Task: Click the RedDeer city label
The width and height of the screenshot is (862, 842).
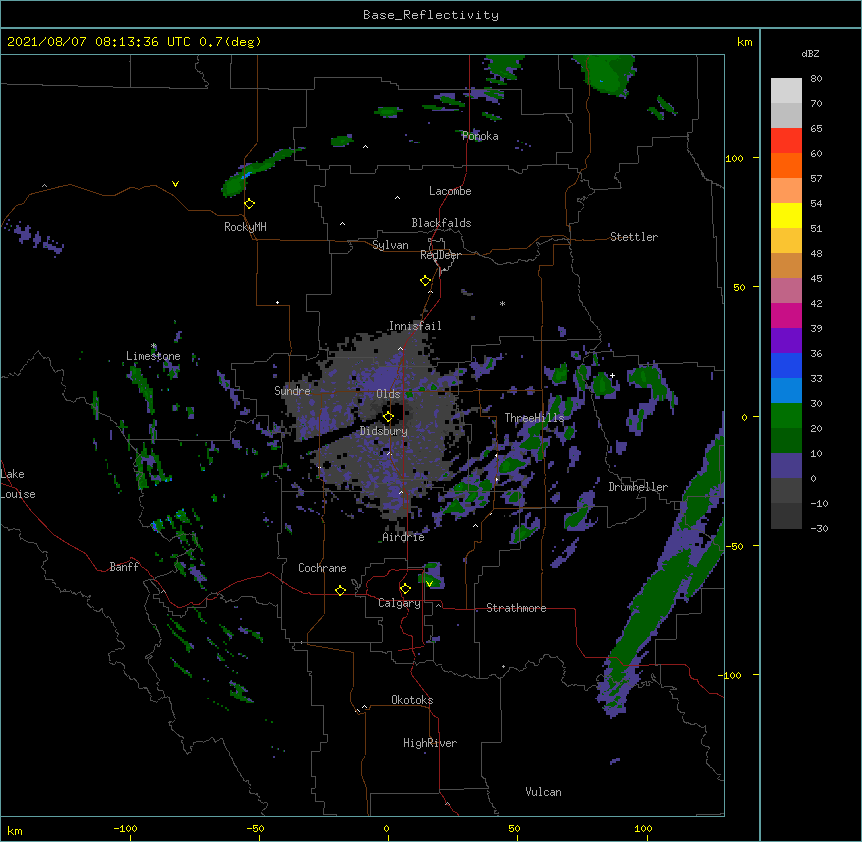Action: pos(440,255)
